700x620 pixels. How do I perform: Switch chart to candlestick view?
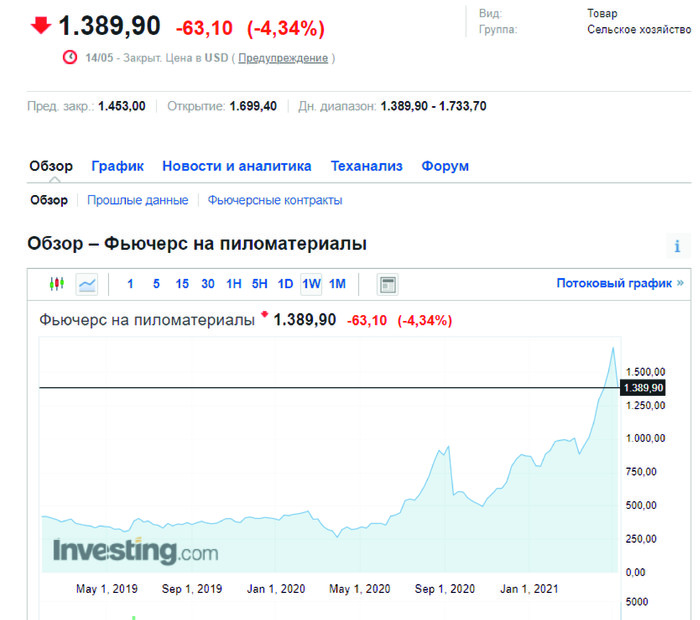57,284
